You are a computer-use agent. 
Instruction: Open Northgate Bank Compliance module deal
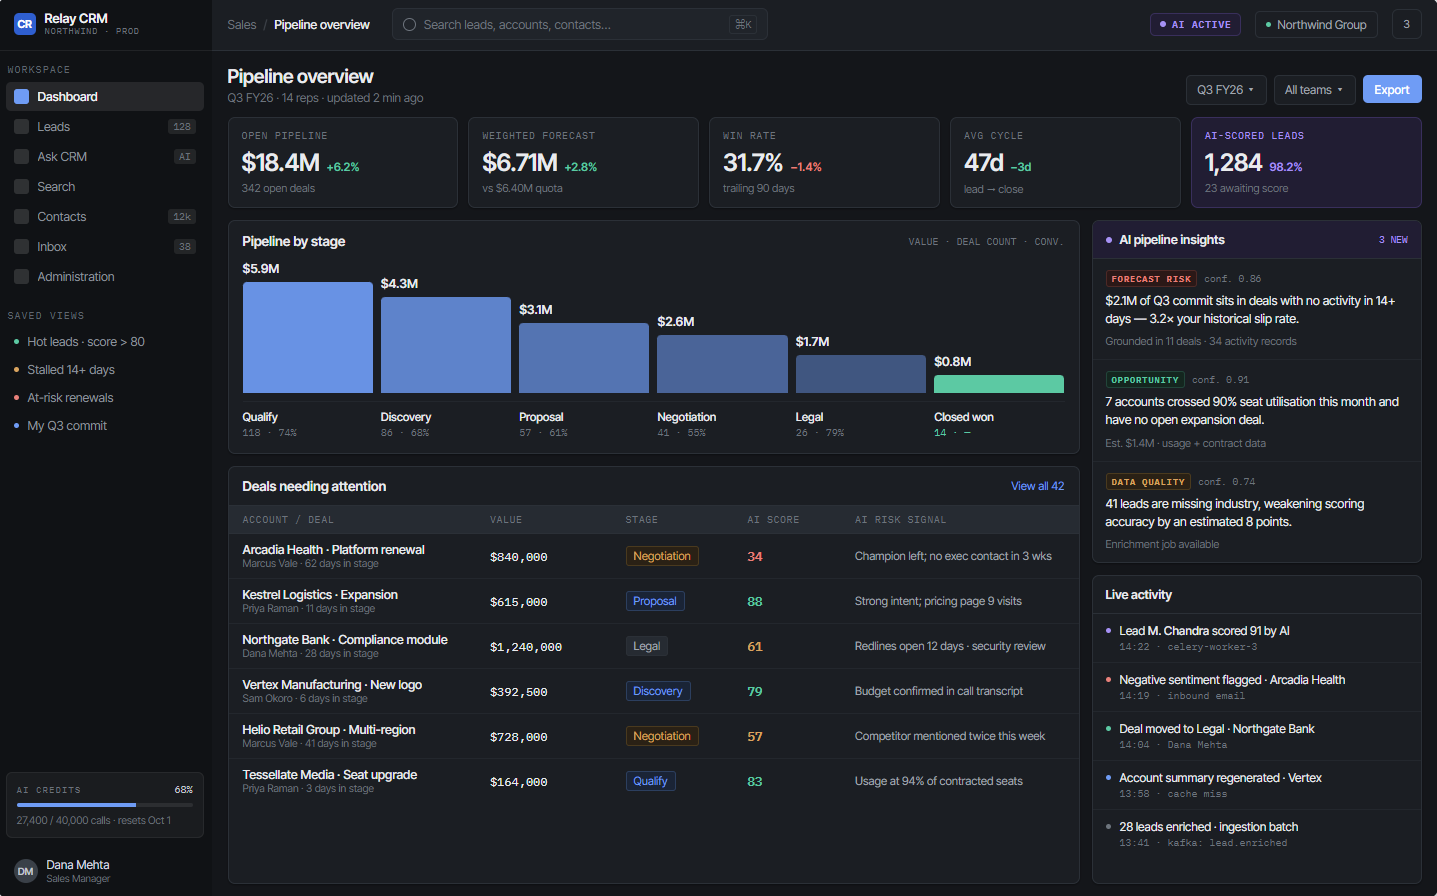click(654, 646)
